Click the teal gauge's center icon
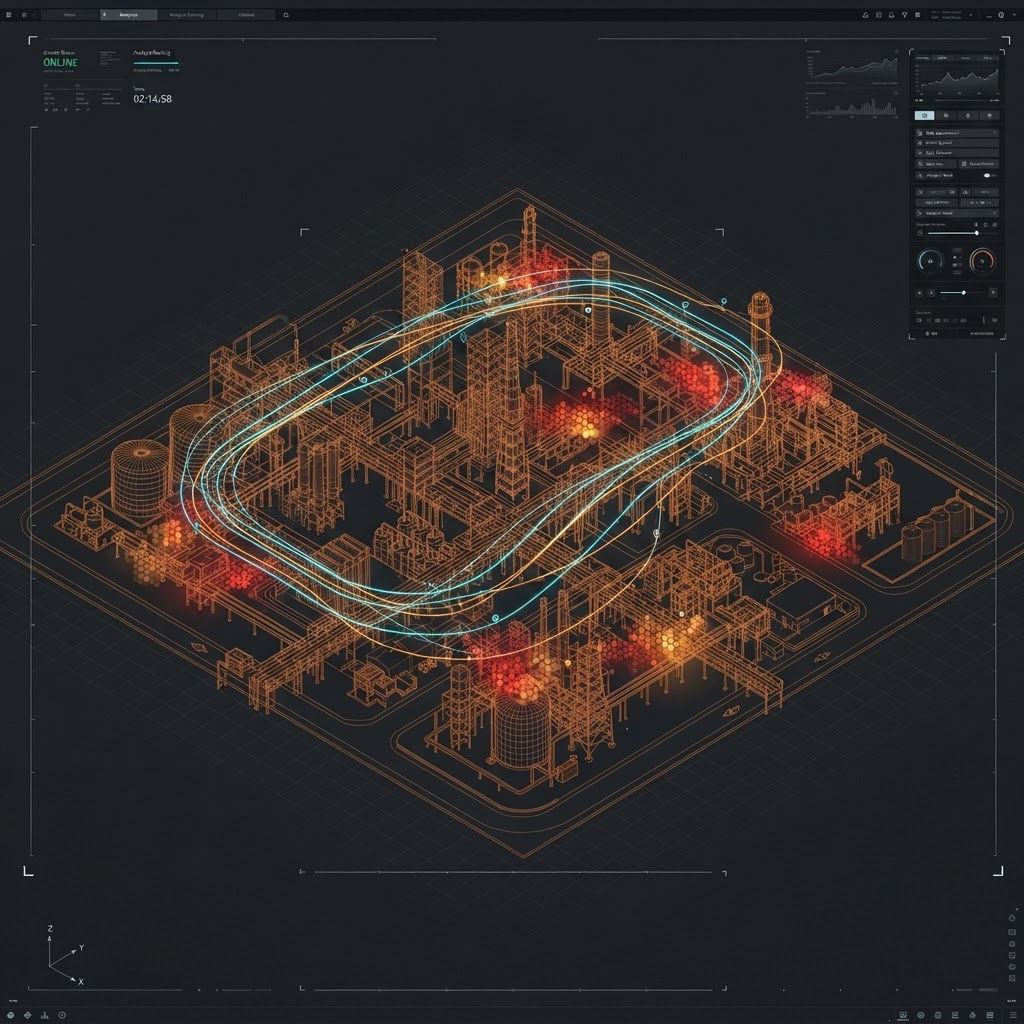This screenshot has height=1024, width=1024. 931,261
